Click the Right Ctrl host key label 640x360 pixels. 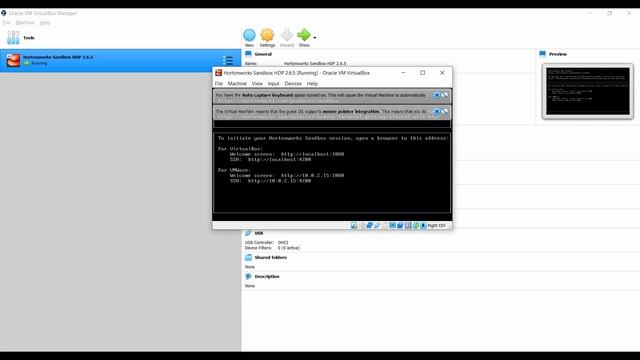click(437, 225)
